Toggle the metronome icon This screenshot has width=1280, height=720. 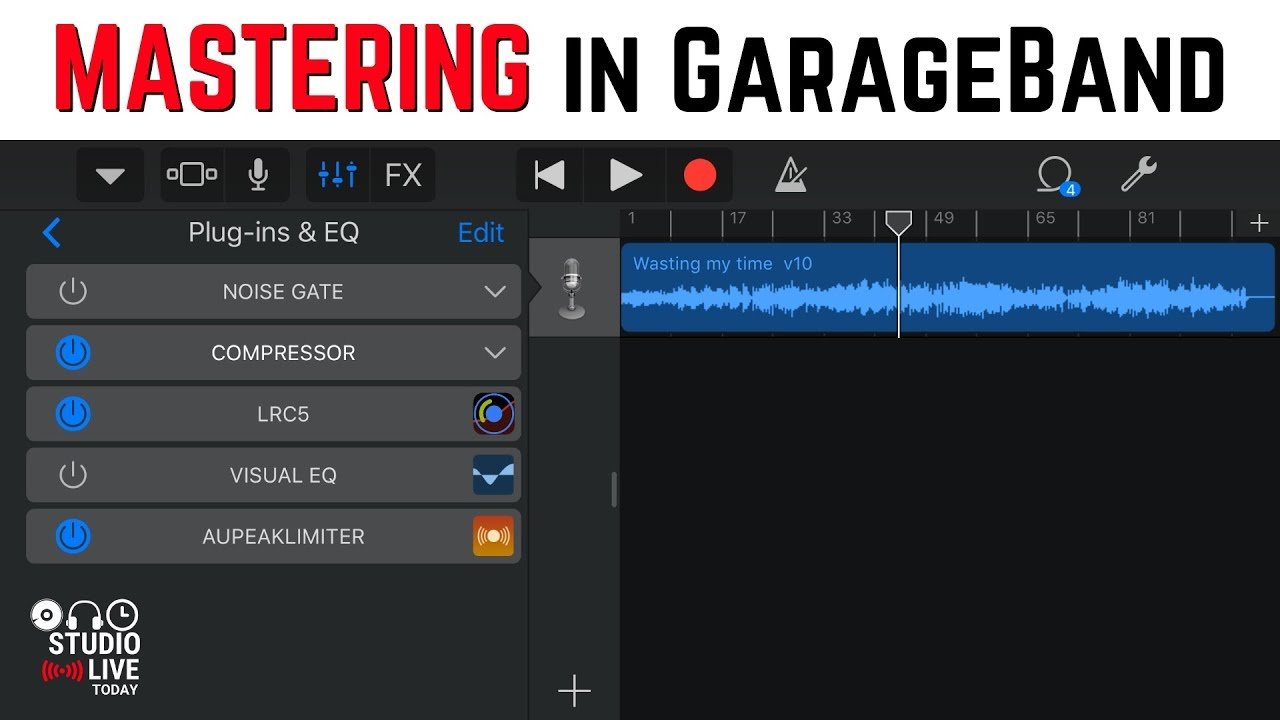point(791,176)
